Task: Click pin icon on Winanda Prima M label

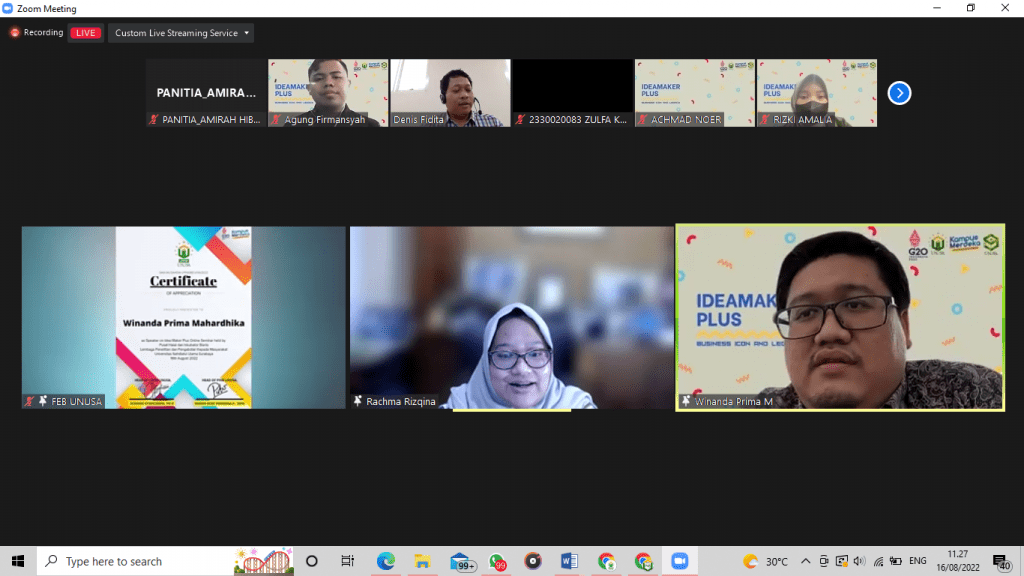Action: pyautogui.click(x=686, y=401)
